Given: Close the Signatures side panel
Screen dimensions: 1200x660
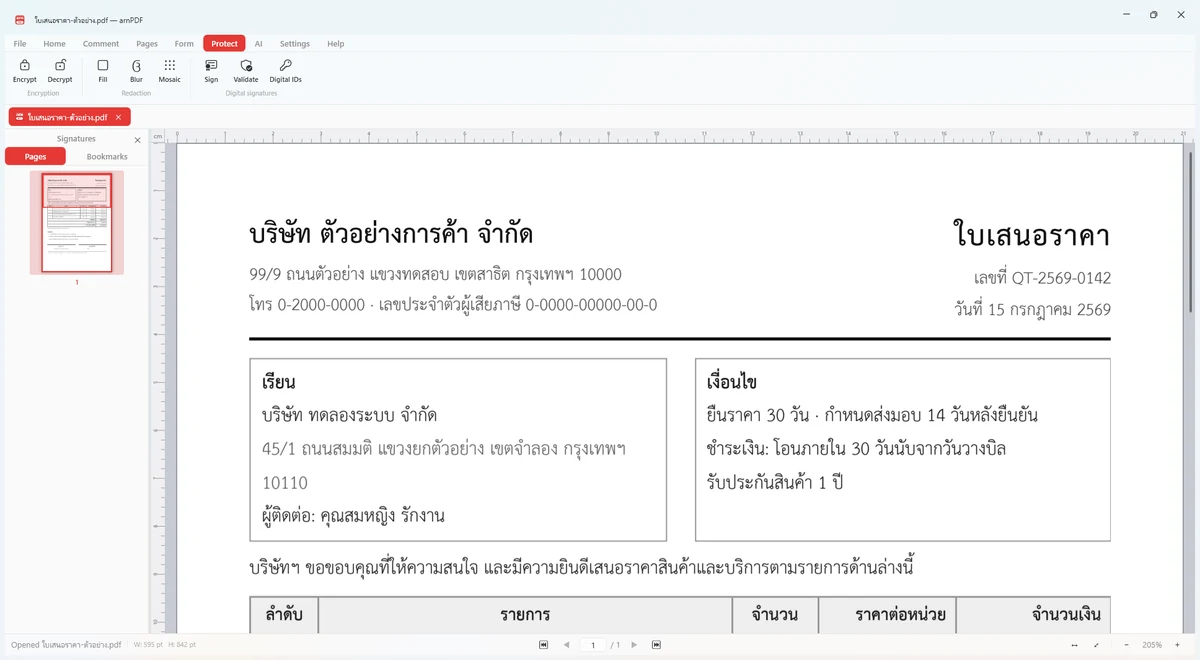Looking at the screenshot, I should click(138, 140).
